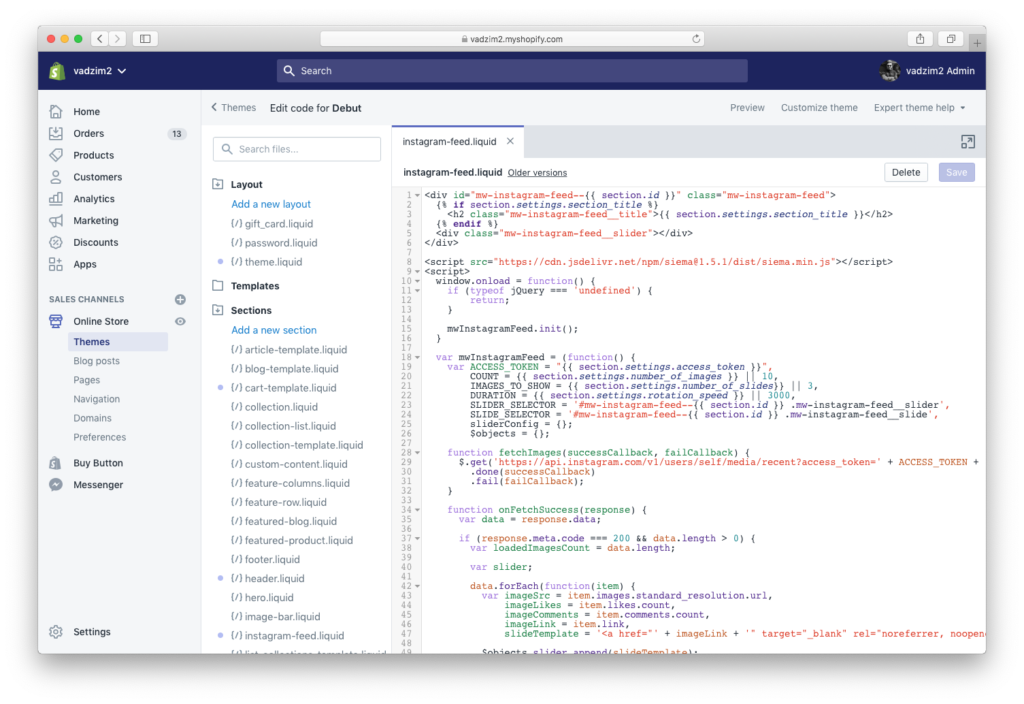
Task: Open the vadzim2 store switcher dropdown
Action: coord(99,71)
